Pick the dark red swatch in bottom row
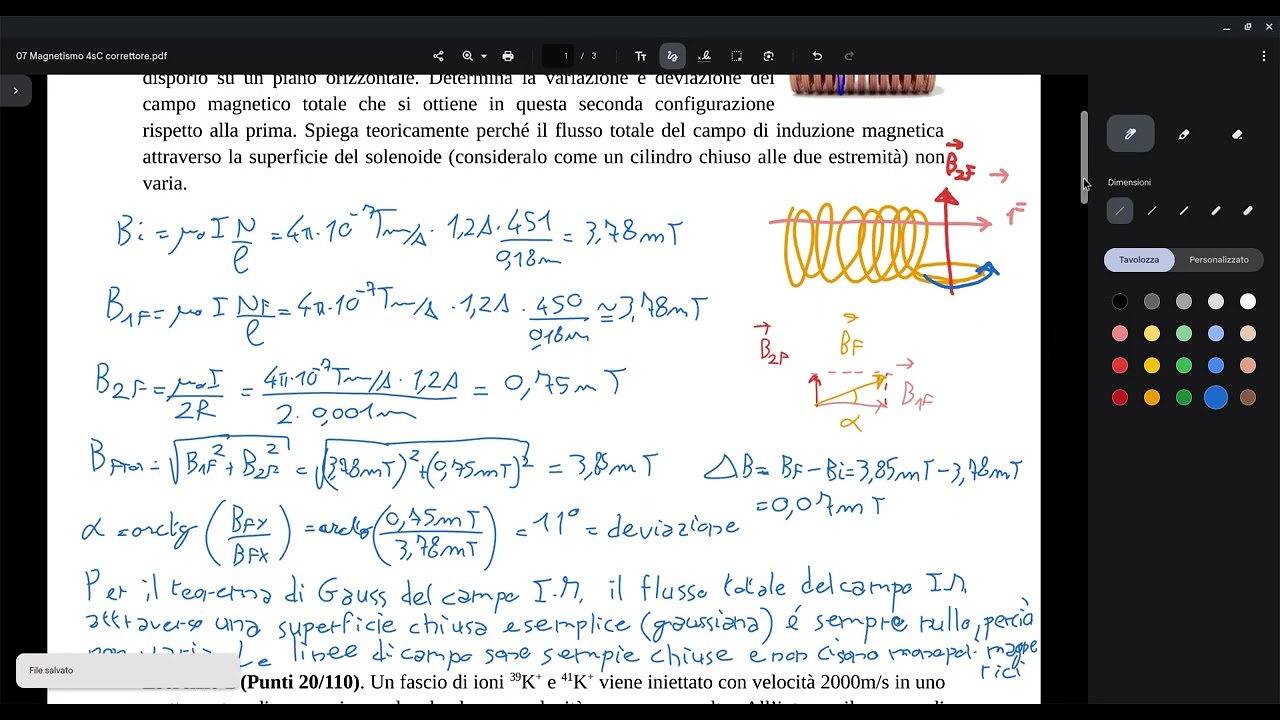This screenshot has height=720, width=1280. point(1120,398)
